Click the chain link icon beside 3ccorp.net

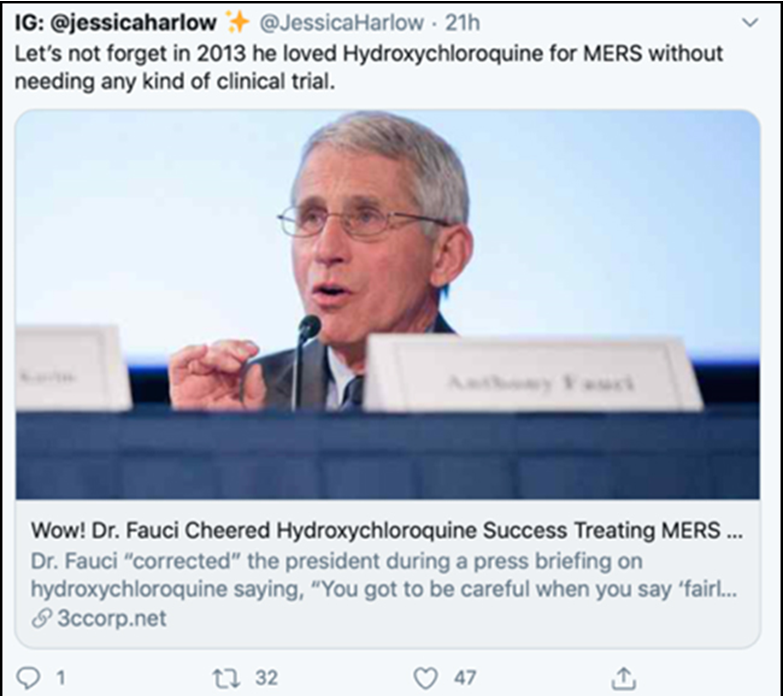pyautogui.click(x=41, y=619)
